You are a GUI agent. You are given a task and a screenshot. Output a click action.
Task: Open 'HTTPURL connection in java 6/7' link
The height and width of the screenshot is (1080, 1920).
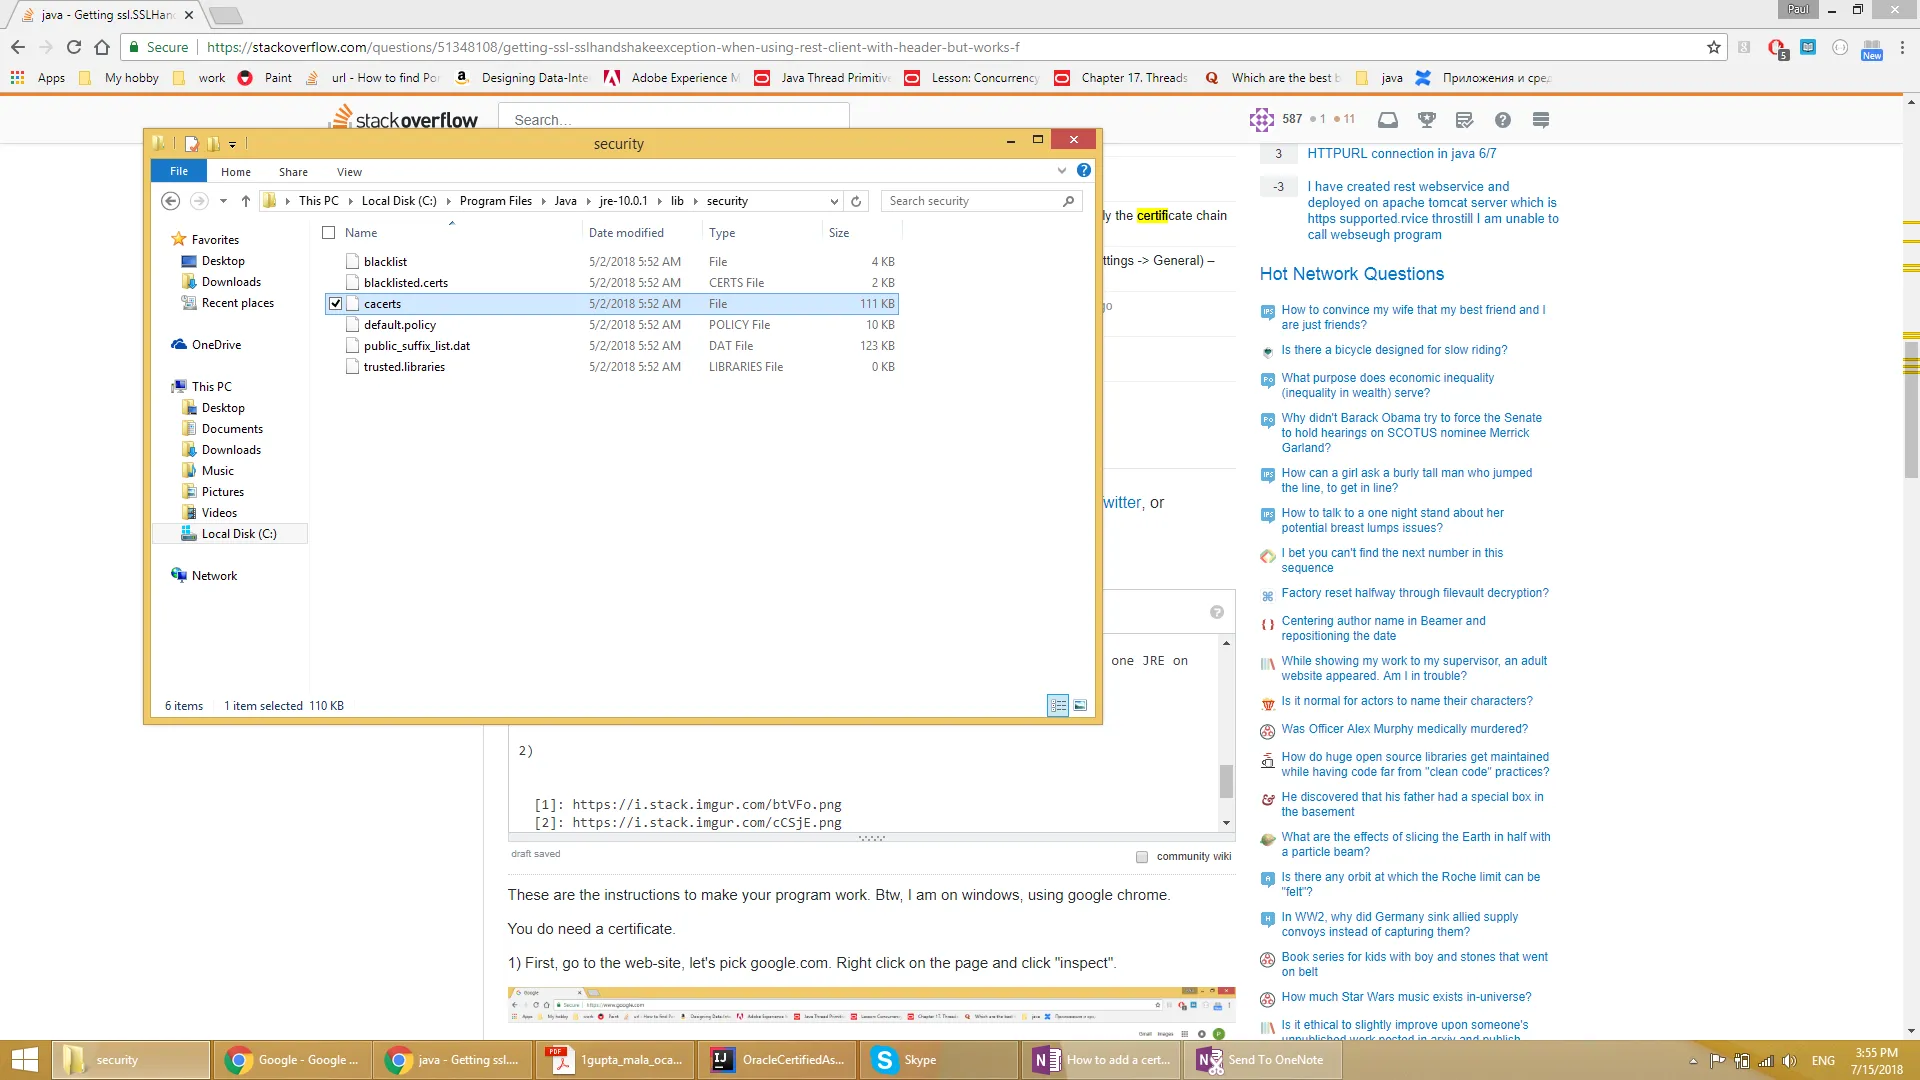click(x=1401, y=154)
